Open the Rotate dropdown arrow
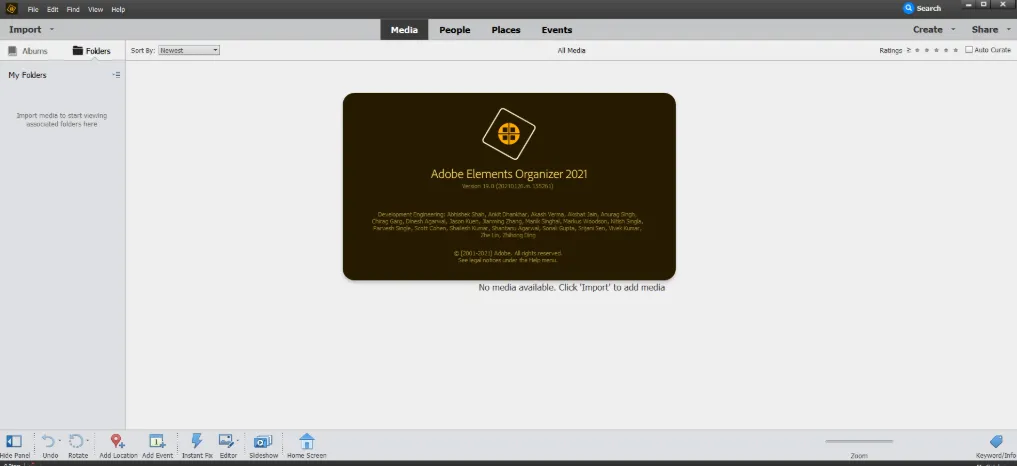 tap(88, 441)
